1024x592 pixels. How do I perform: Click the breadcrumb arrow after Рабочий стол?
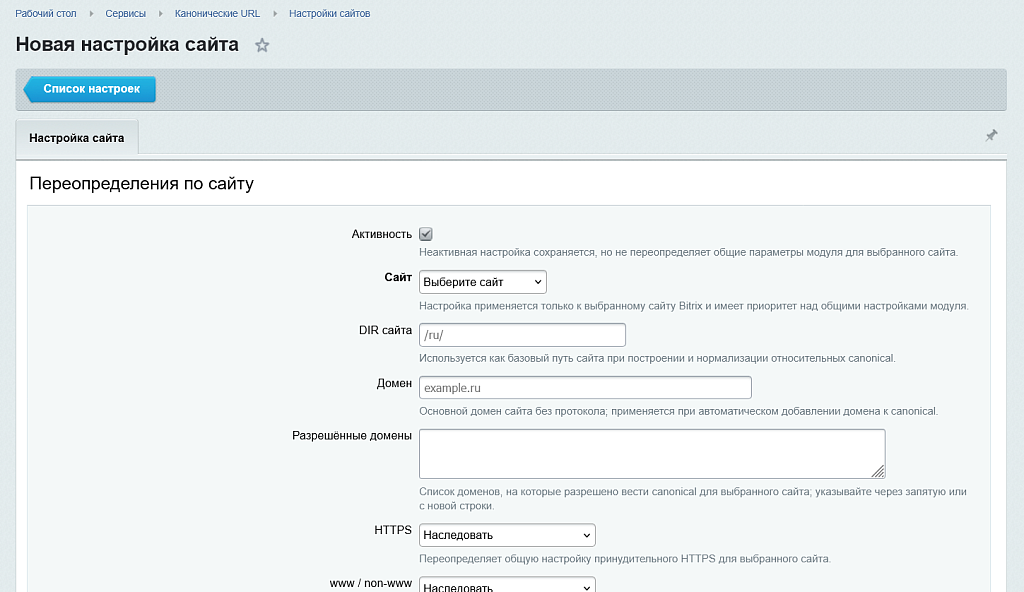pyautogui.click(x=91, y=14)
